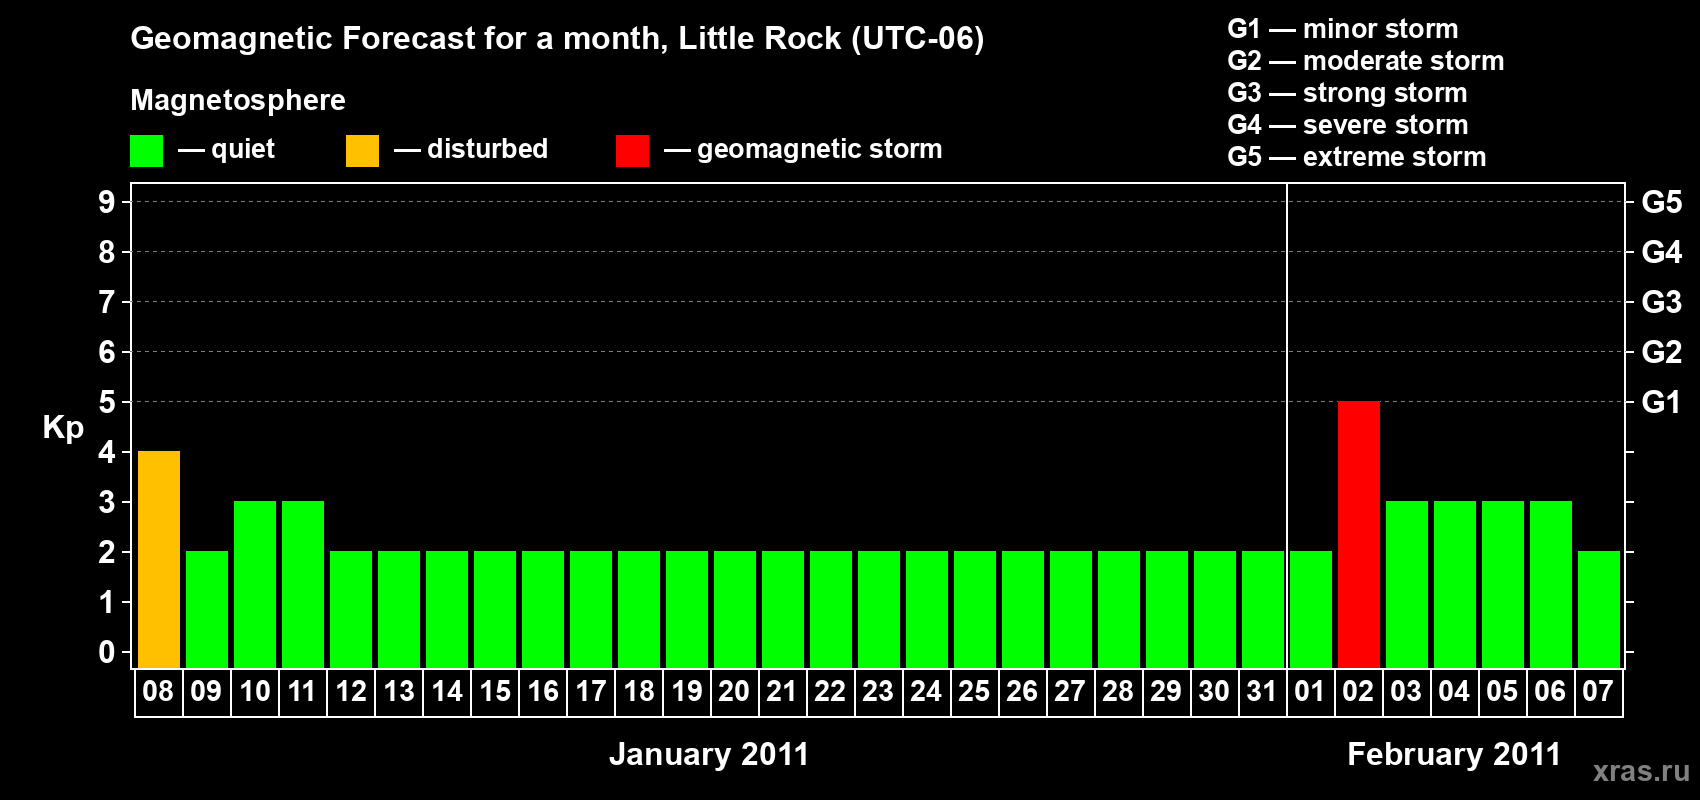Click the date label 04 in February
The height and width of the screenshot is (800, 1700).
pyautogui.click(x=1454, y=692)
